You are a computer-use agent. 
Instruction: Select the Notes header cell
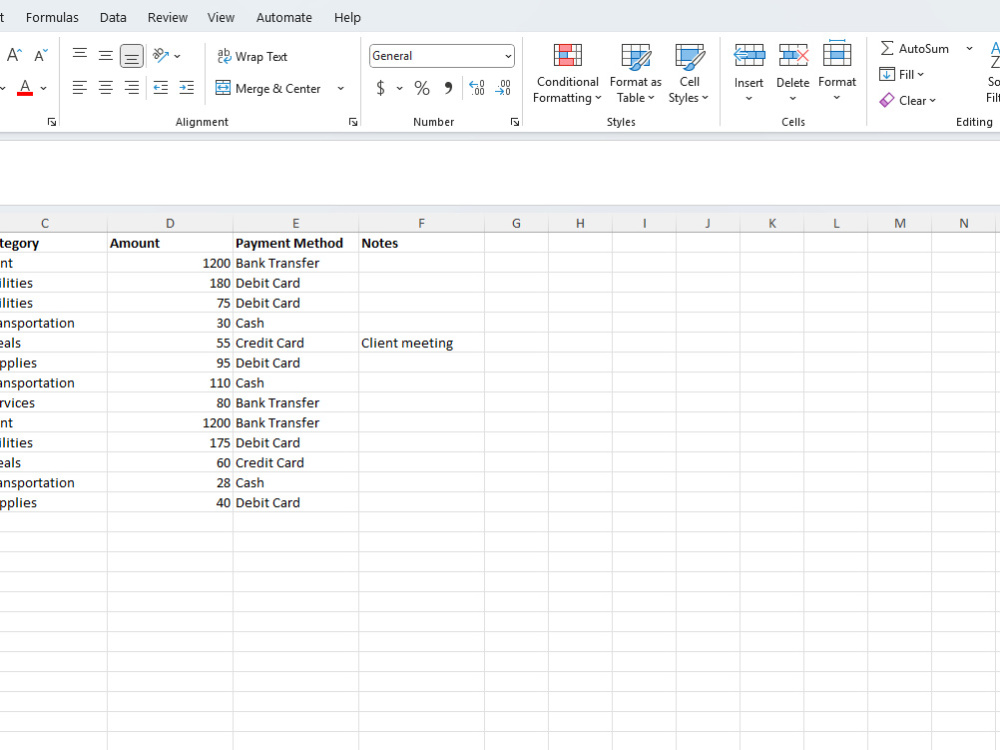coord(422,243)
